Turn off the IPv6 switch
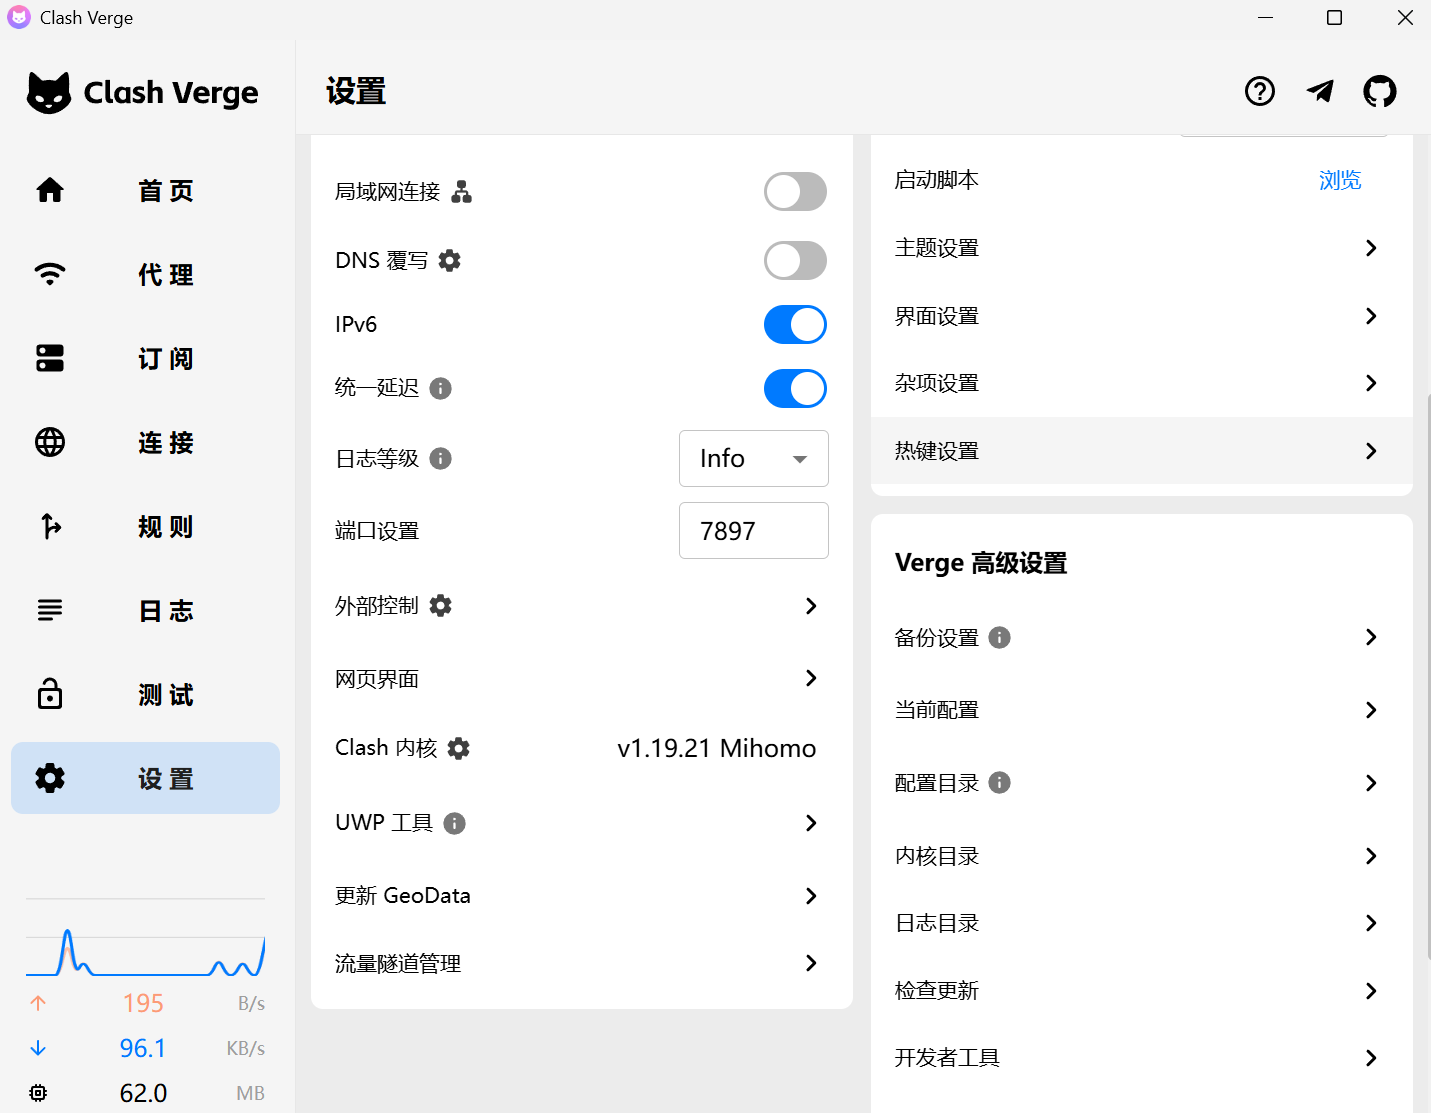1431x1113 pixels. pos(795,325)
